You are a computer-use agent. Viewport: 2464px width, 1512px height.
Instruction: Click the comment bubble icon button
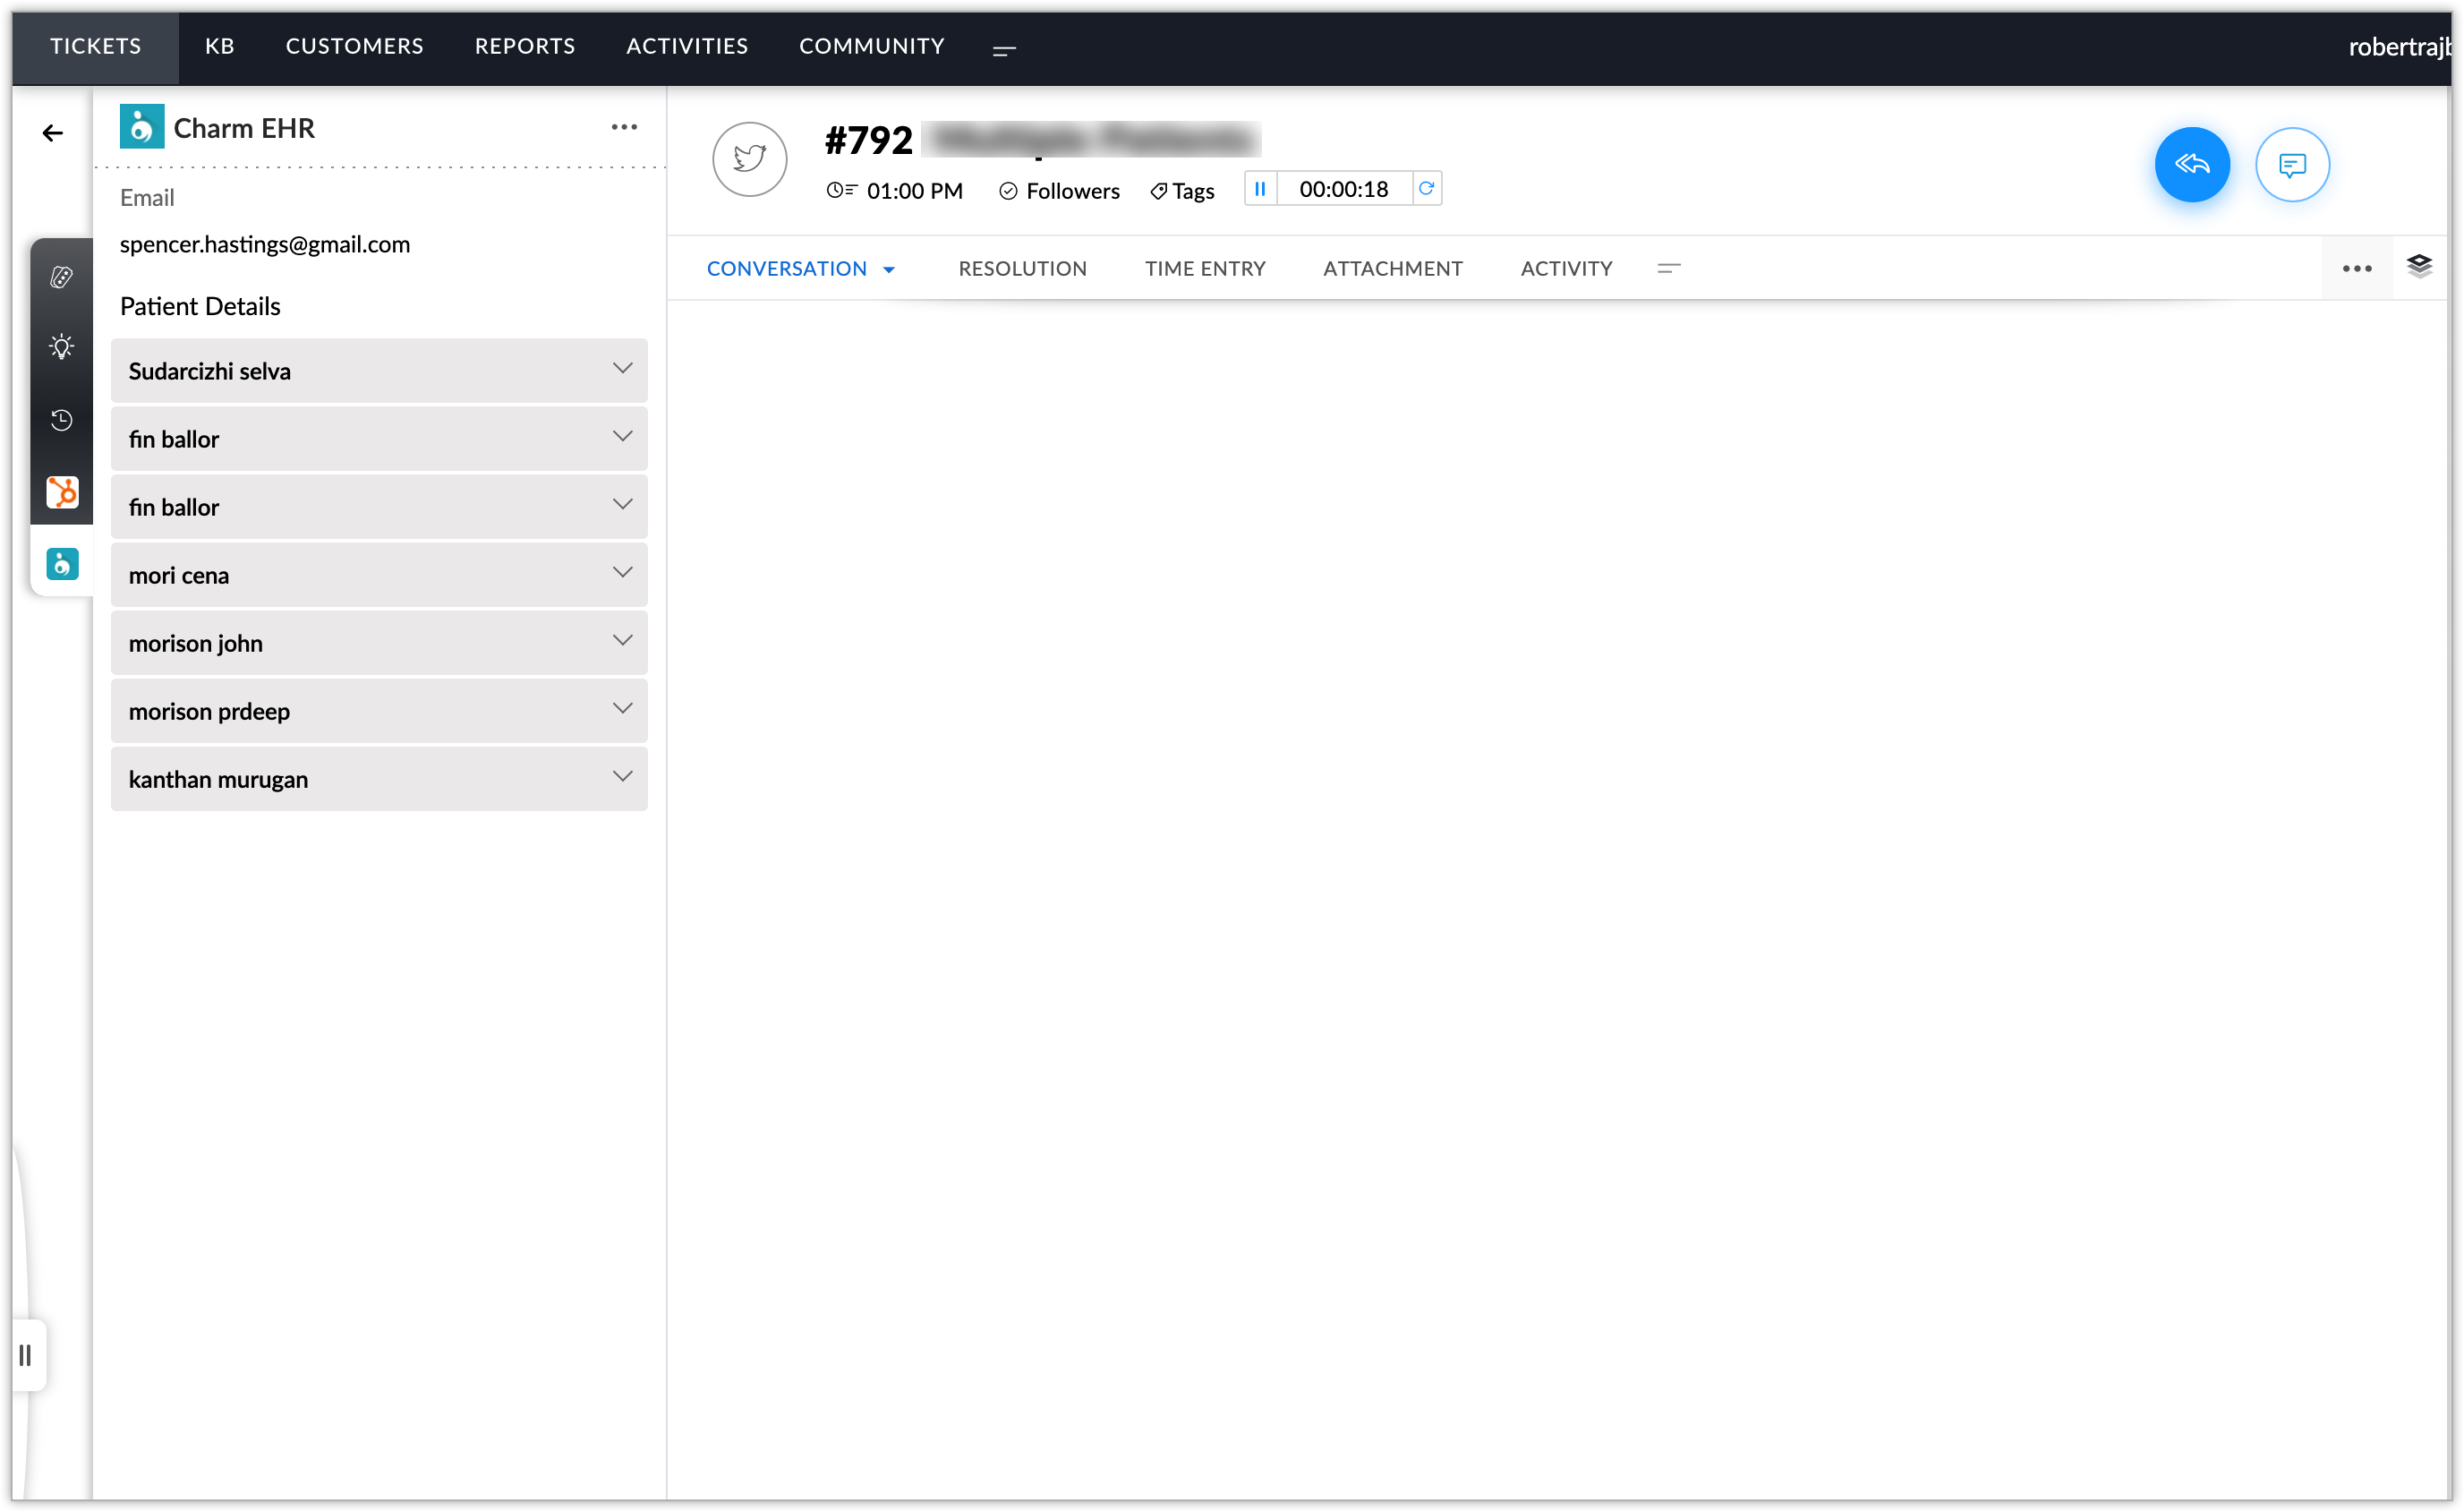click(x=2291, y=165)
